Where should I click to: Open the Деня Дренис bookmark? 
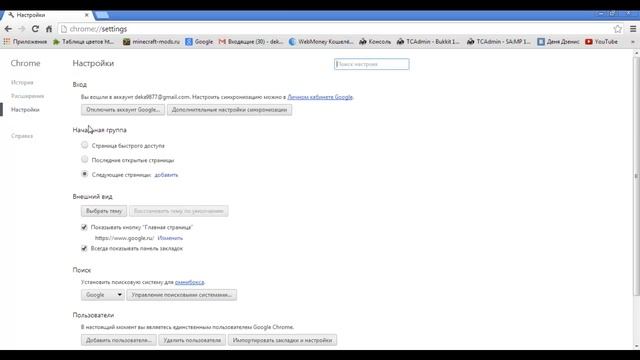pyautogui.click(x=558, y=42)
